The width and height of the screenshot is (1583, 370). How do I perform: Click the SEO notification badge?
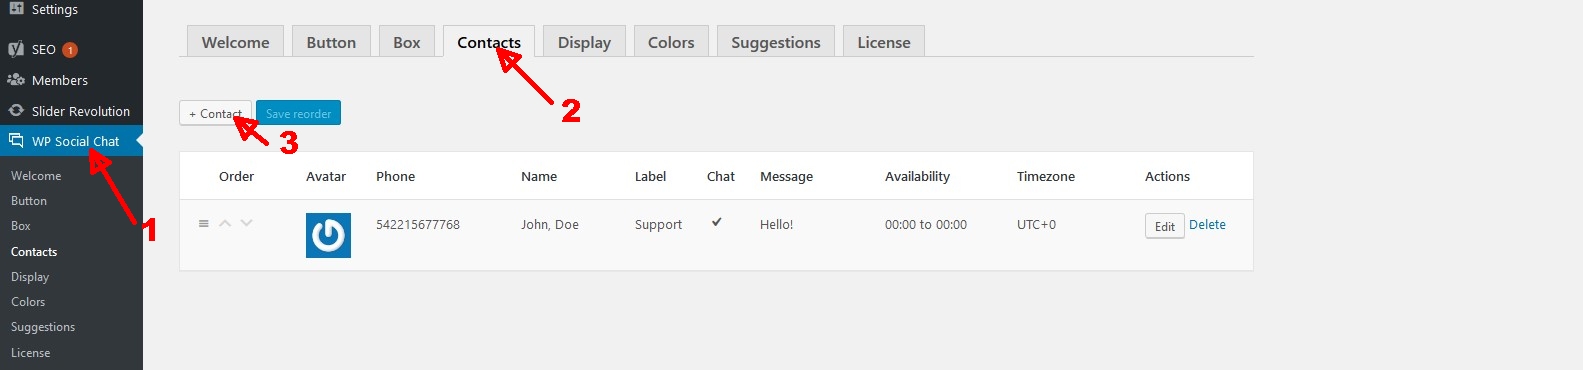pos(70,49)
